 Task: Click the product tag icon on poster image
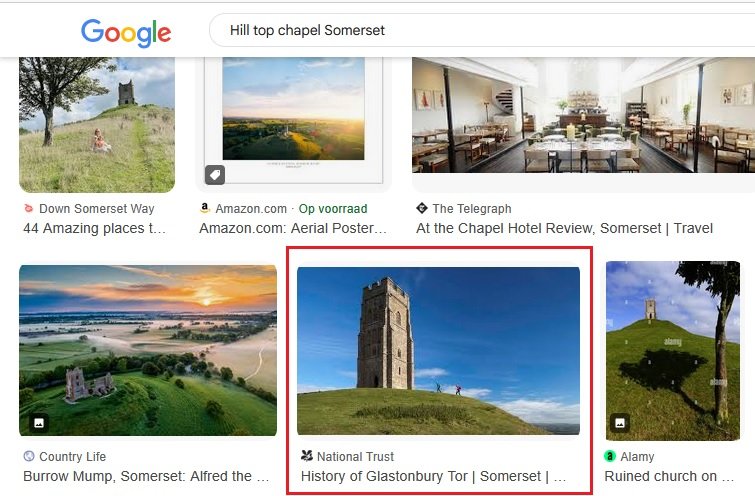click(x=215, y=175)
